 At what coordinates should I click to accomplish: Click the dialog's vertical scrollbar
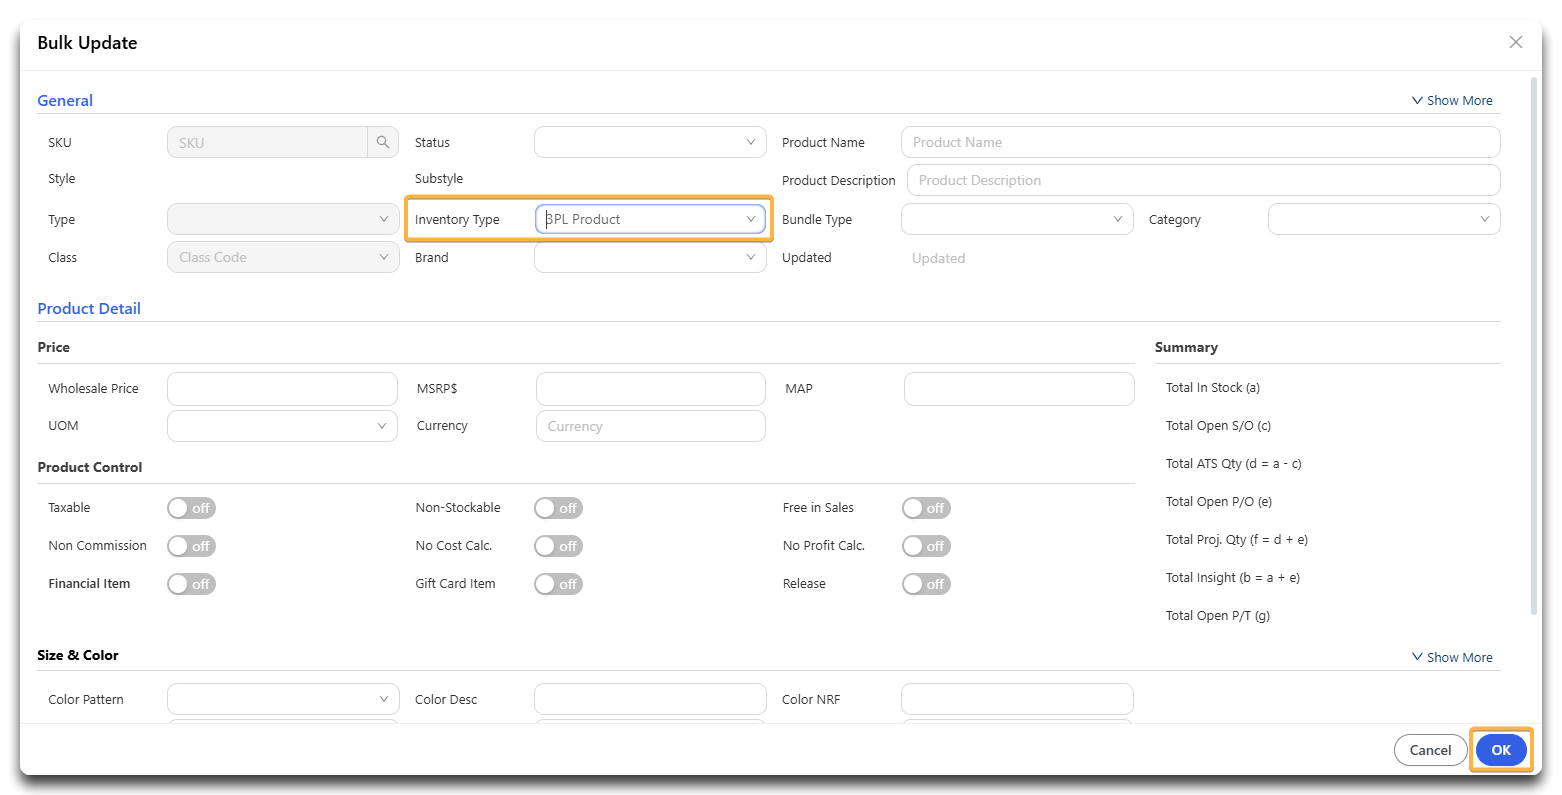[1534, 345]
